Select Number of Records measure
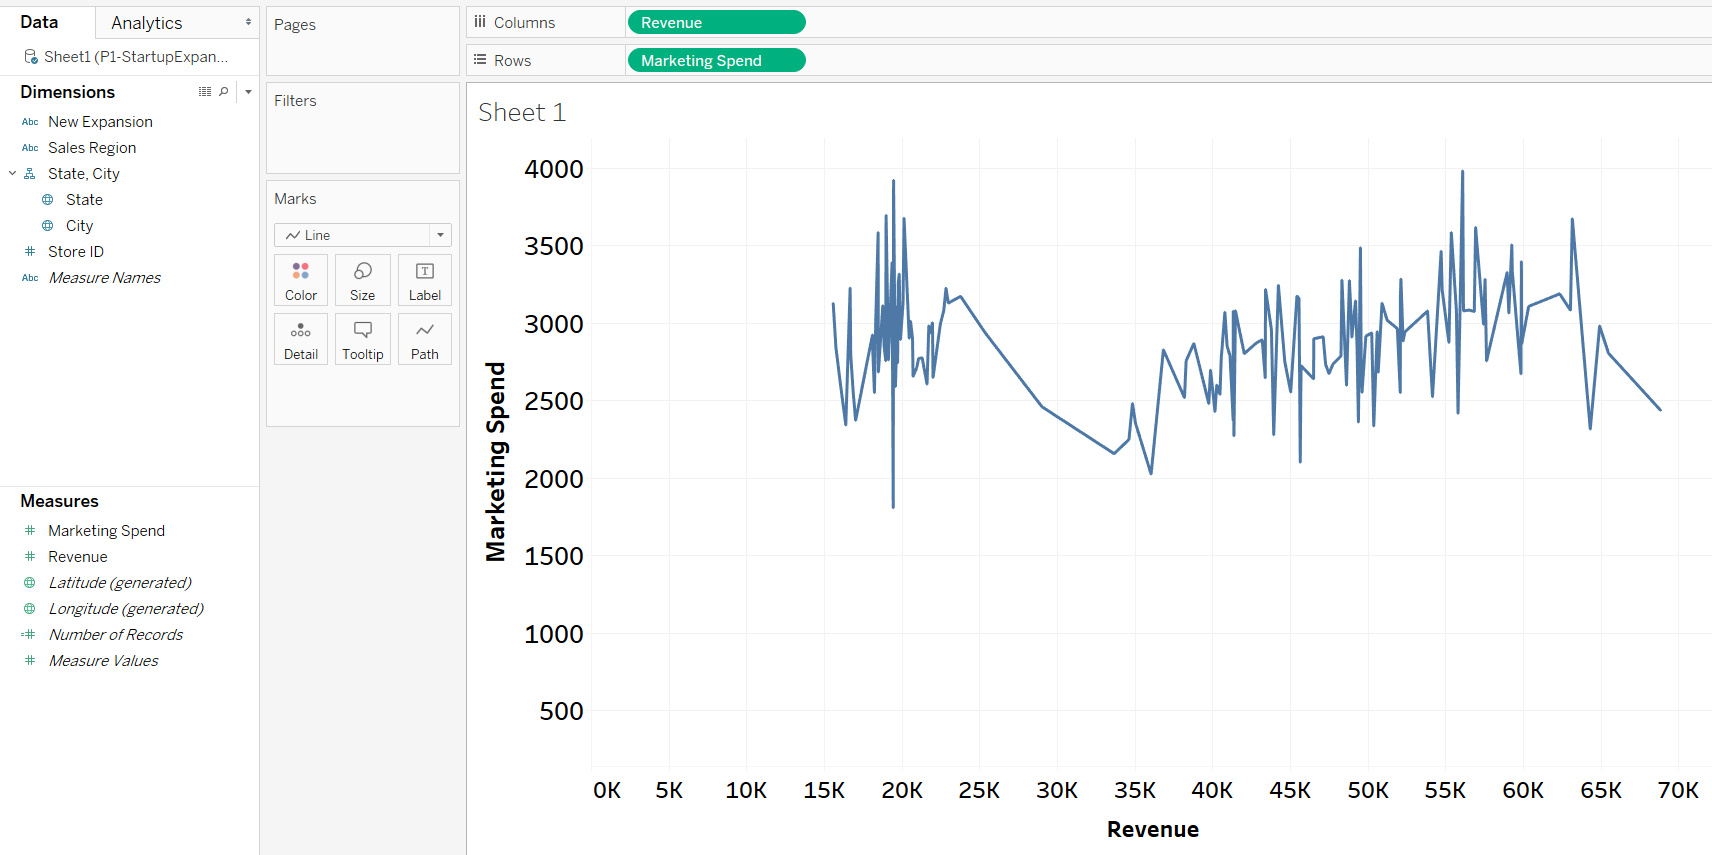 tap(116, 635)
